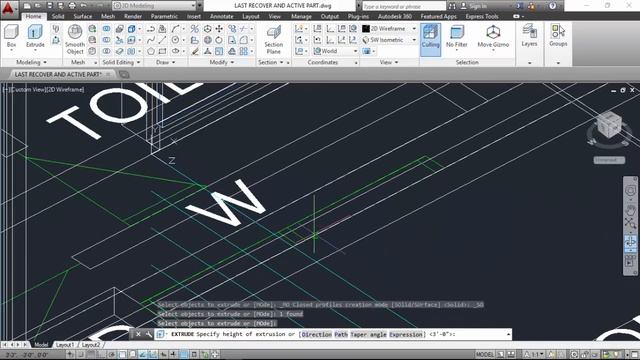Select the Spline draw tool

tap(151, 40)
